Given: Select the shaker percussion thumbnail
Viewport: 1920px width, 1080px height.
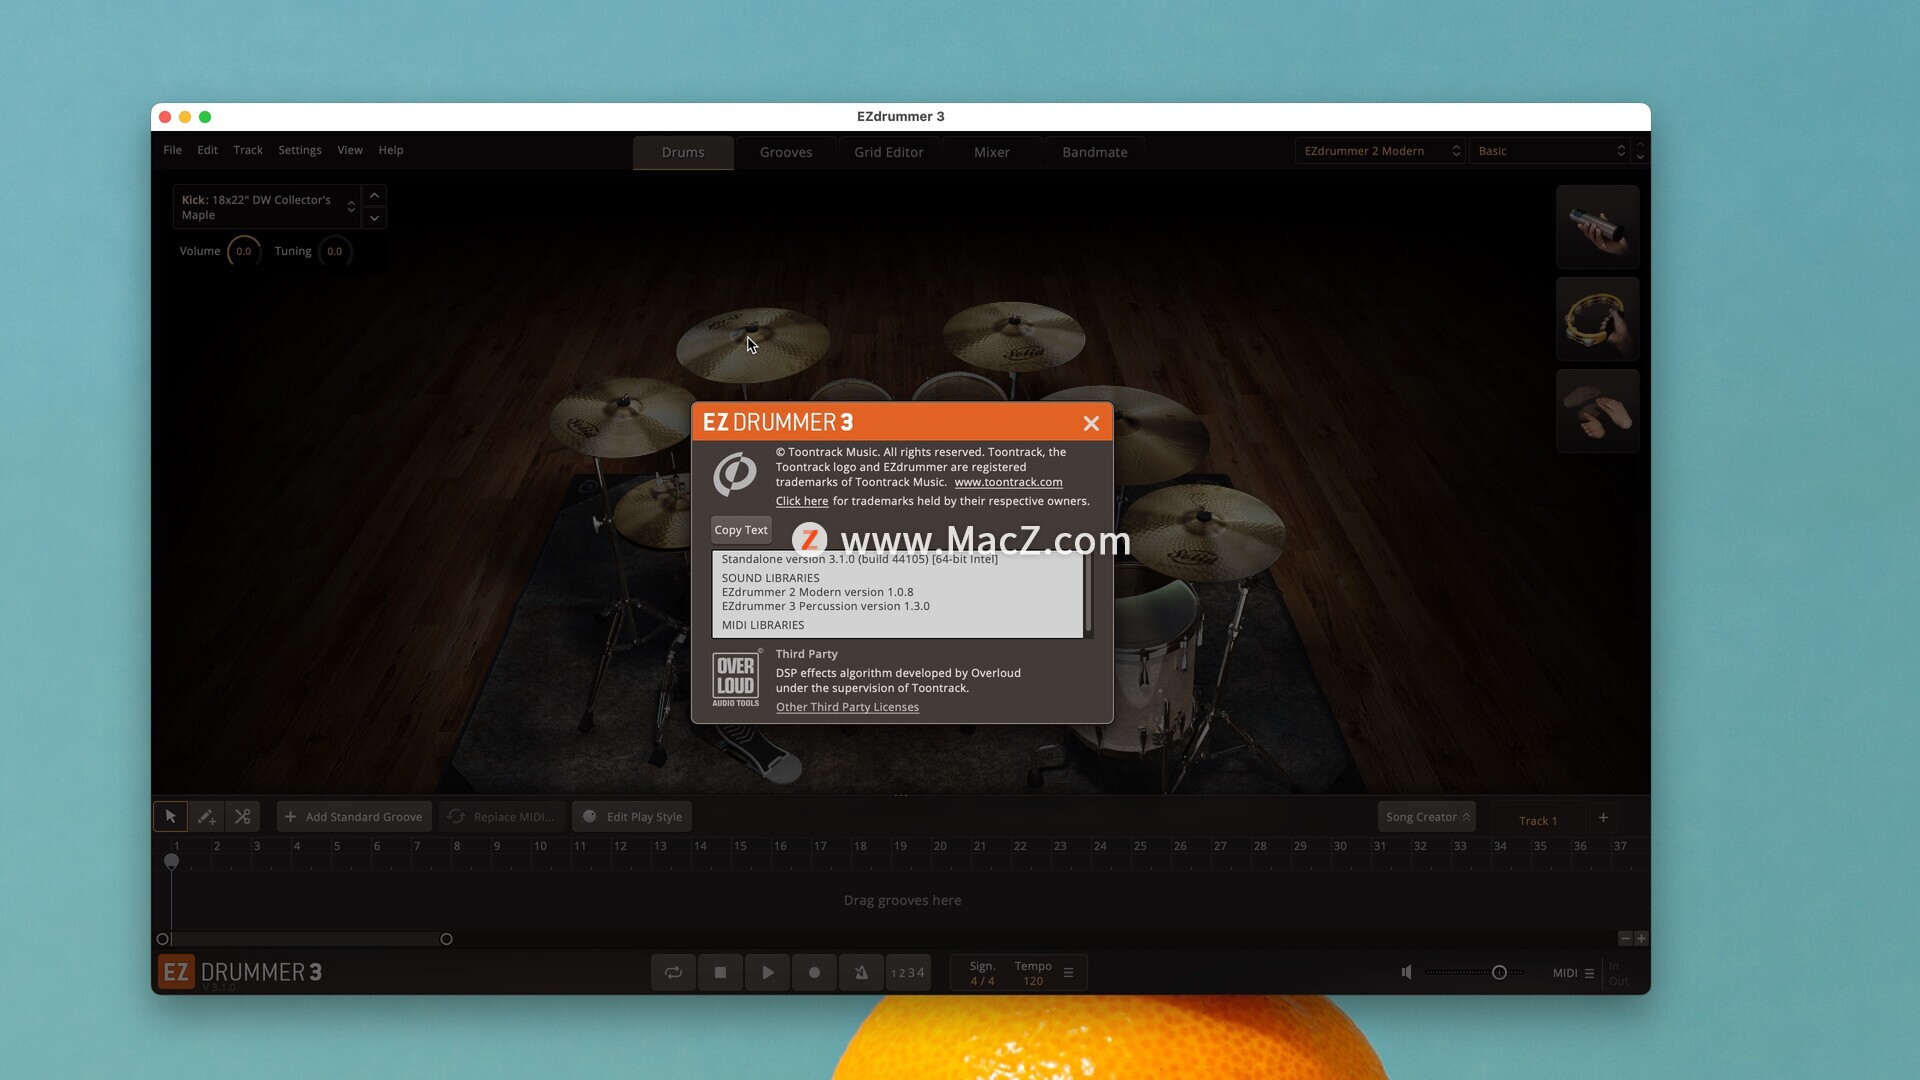Looking at the screenshot, I should click(x=1597, y=227).
